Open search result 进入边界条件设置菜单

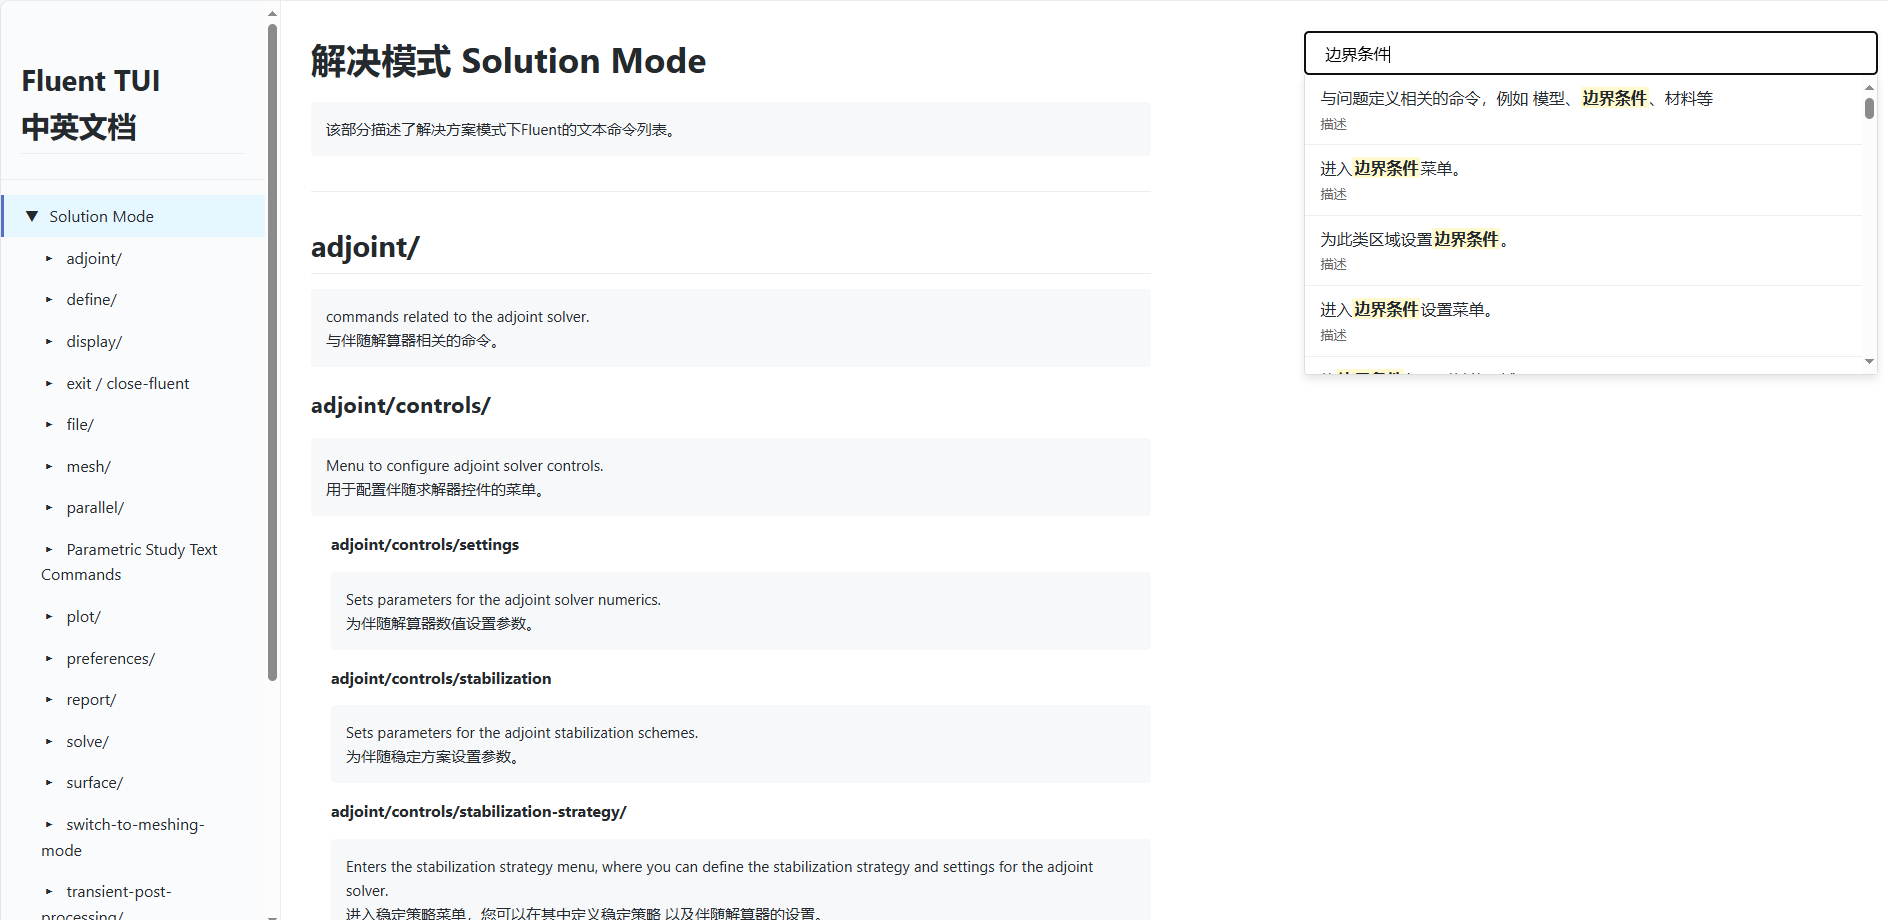pyautogui.click(x=1583, y=321)
